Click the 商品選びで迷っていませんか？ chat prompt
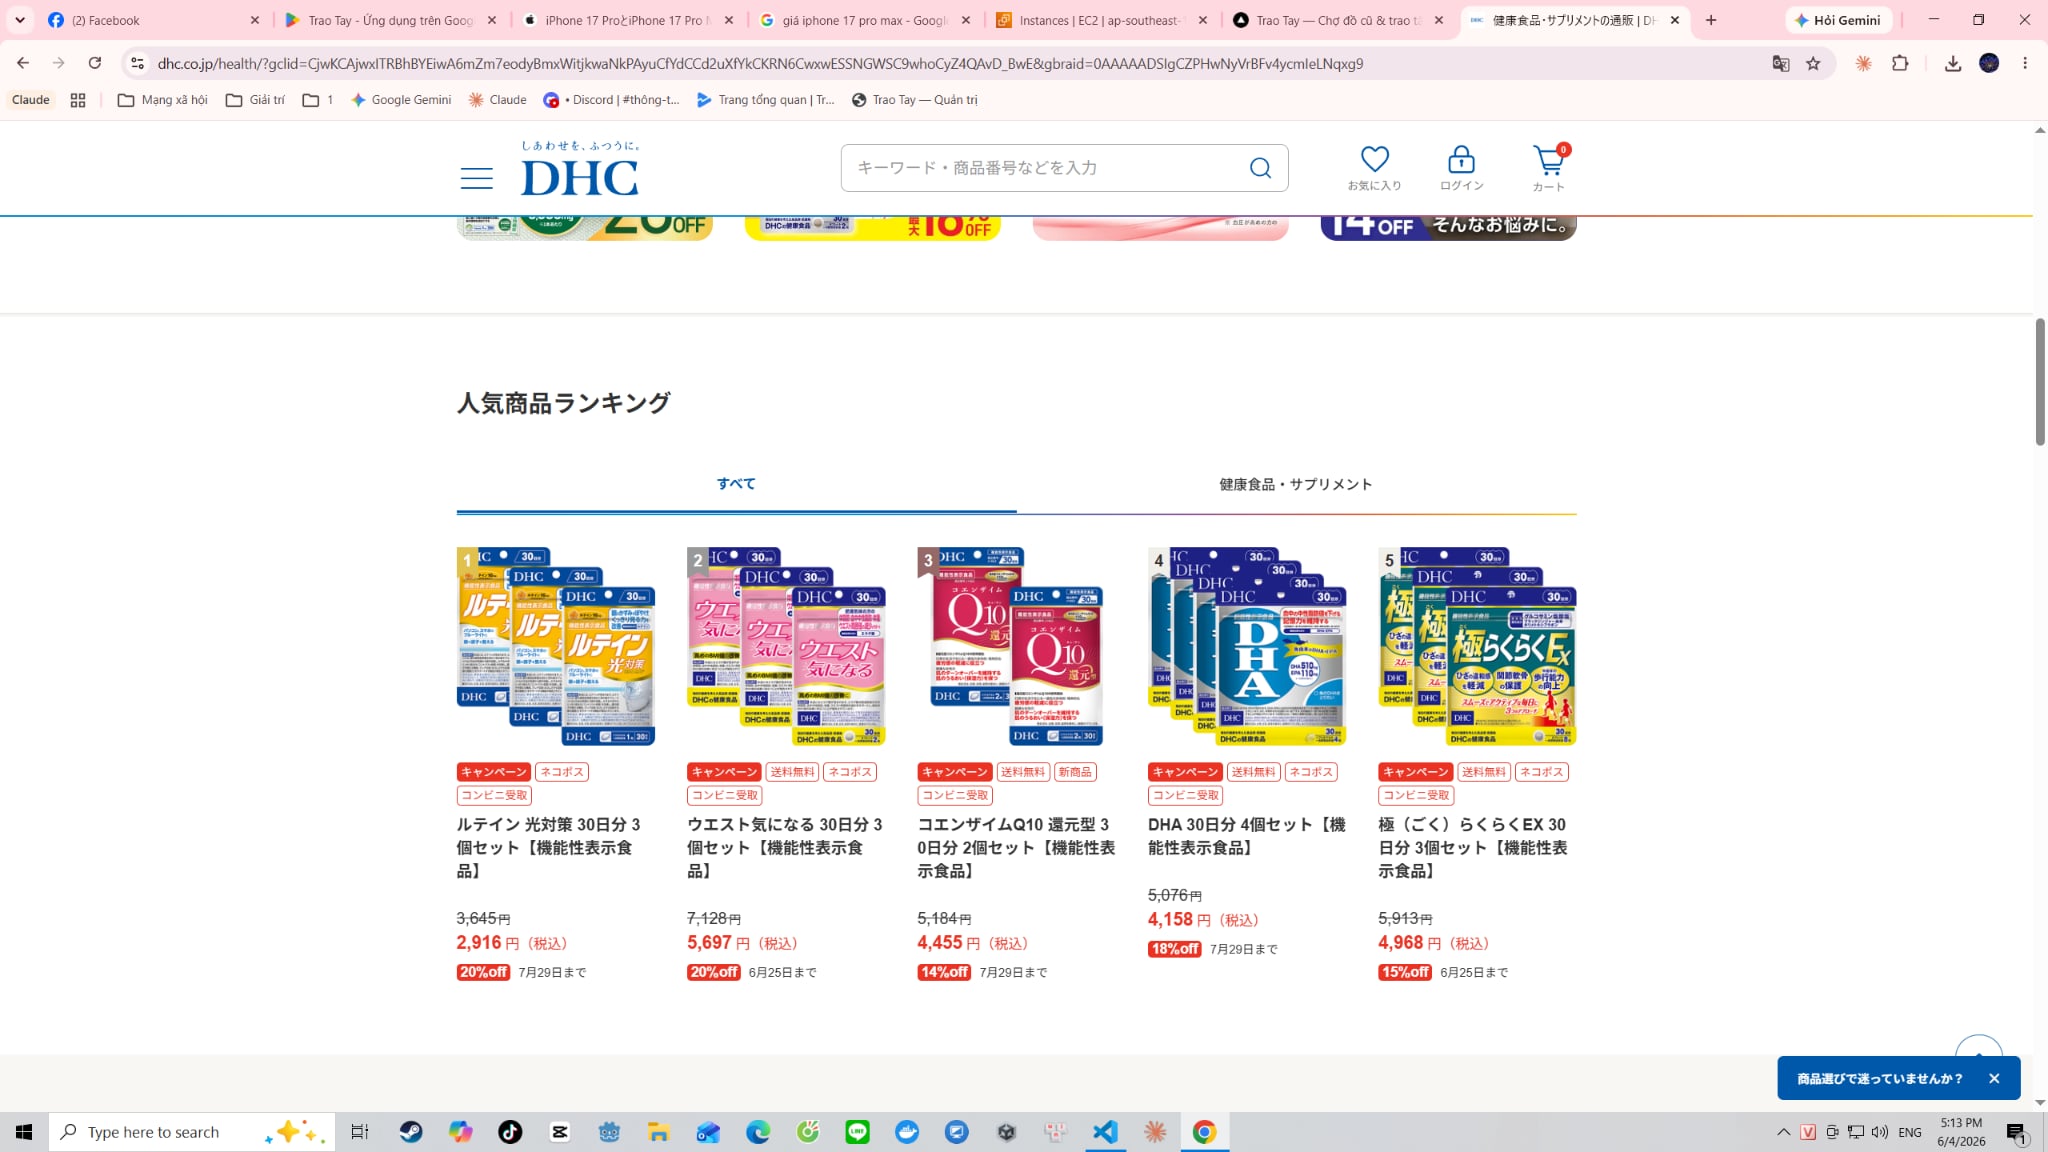 pyautogui.click(x=1879, y=1079)
